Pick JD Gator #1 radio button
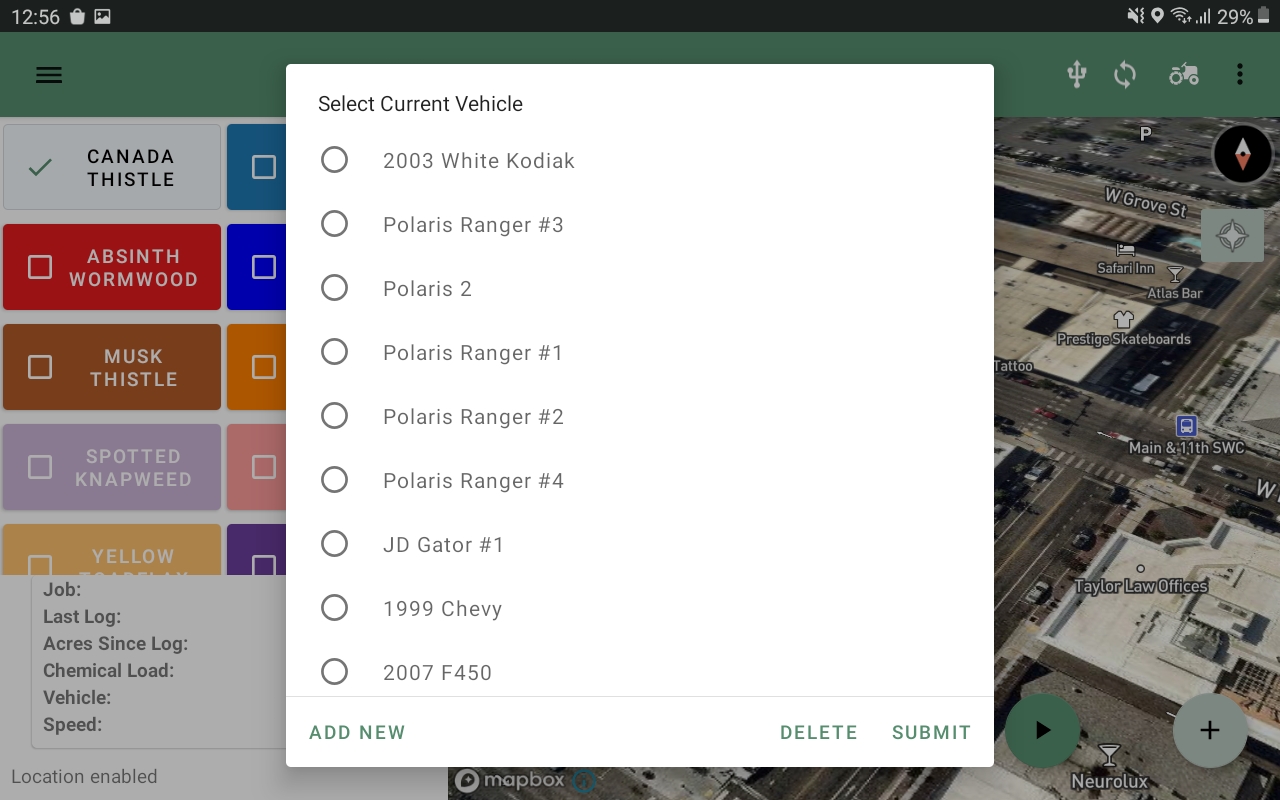Screen dimensions: 1280x800 pos(334,544)
